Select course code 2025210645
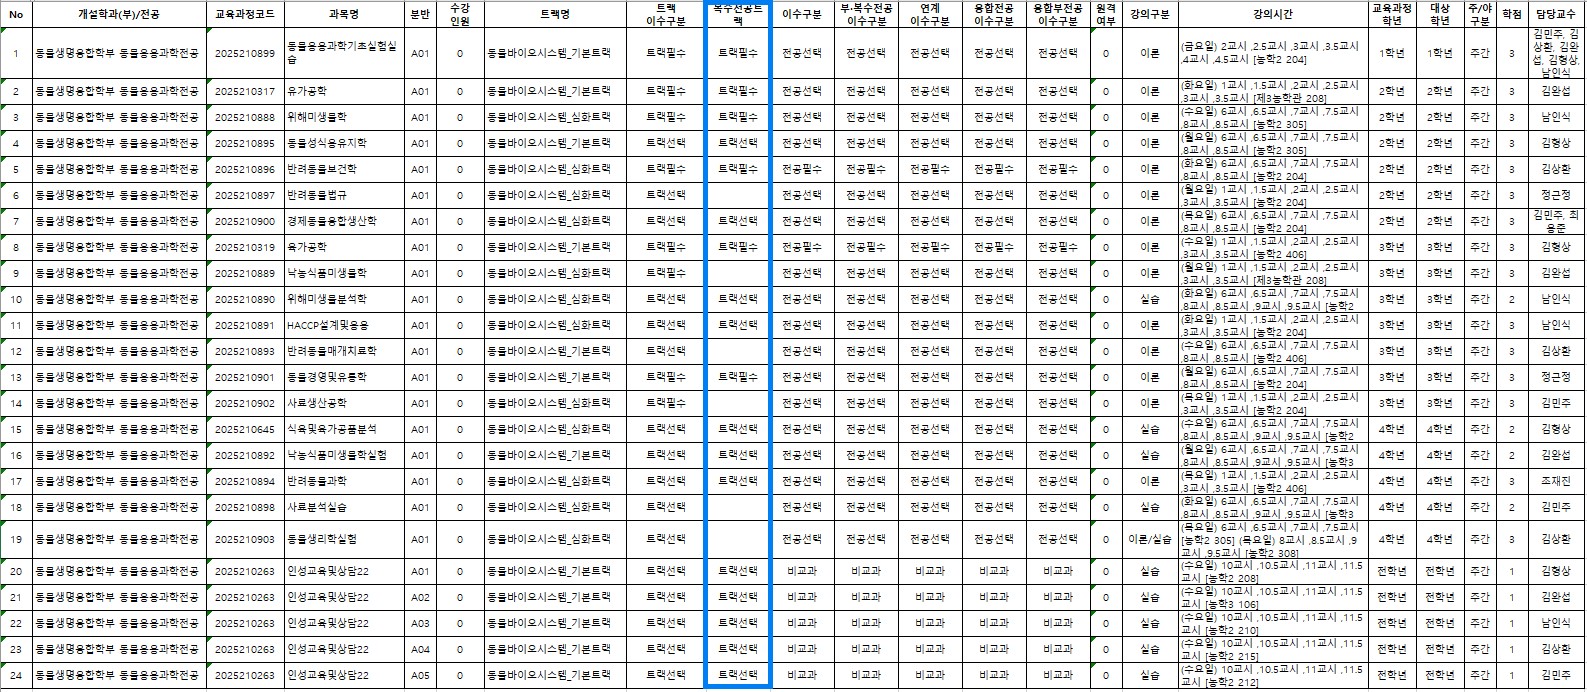 244,430
